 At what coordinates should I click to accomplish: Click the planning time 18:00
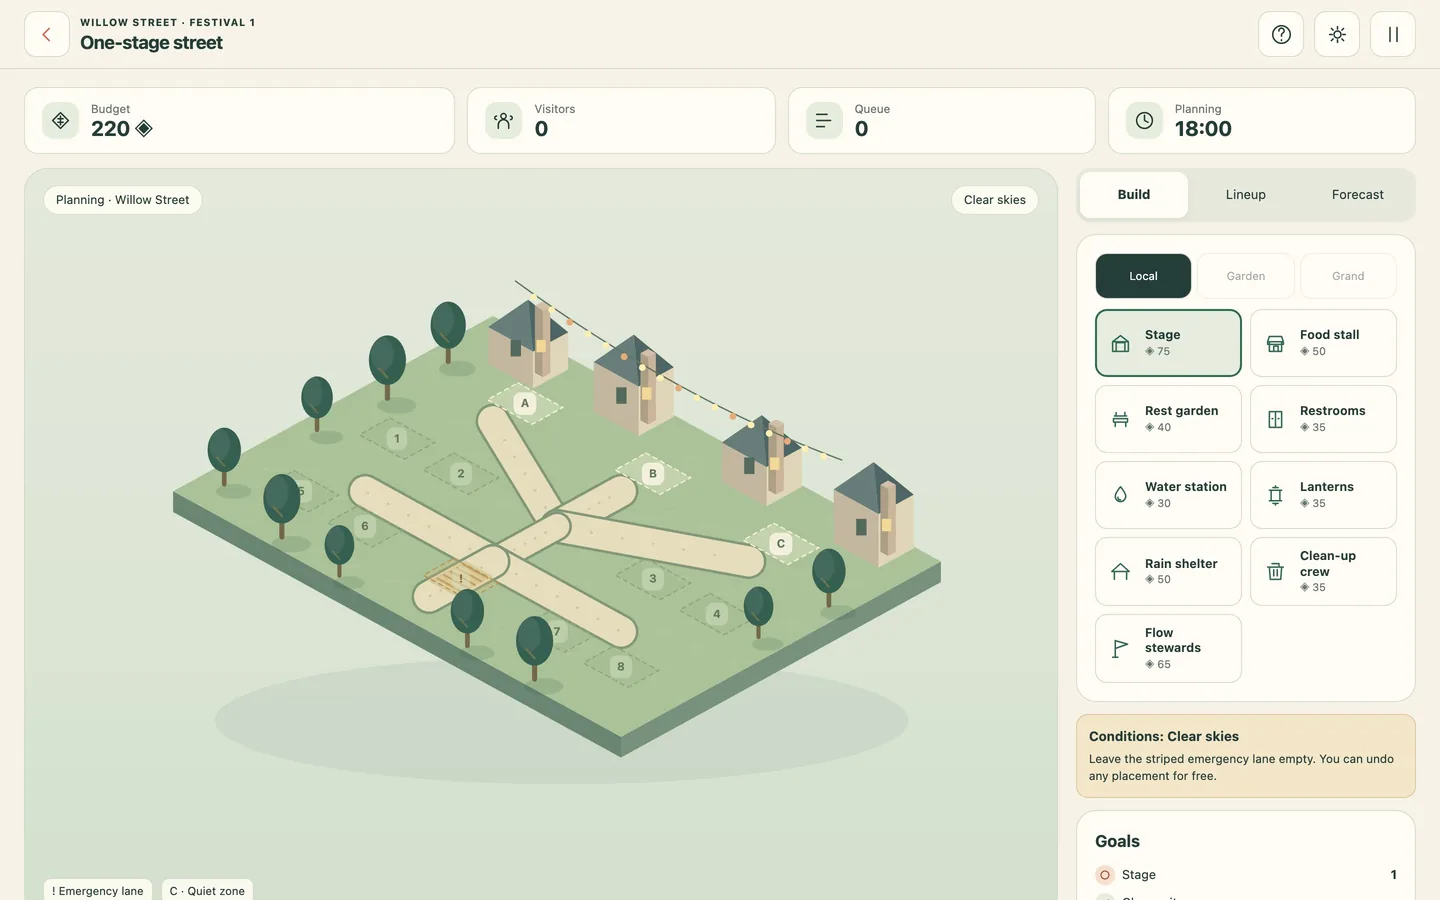[x=1203, y=129]
